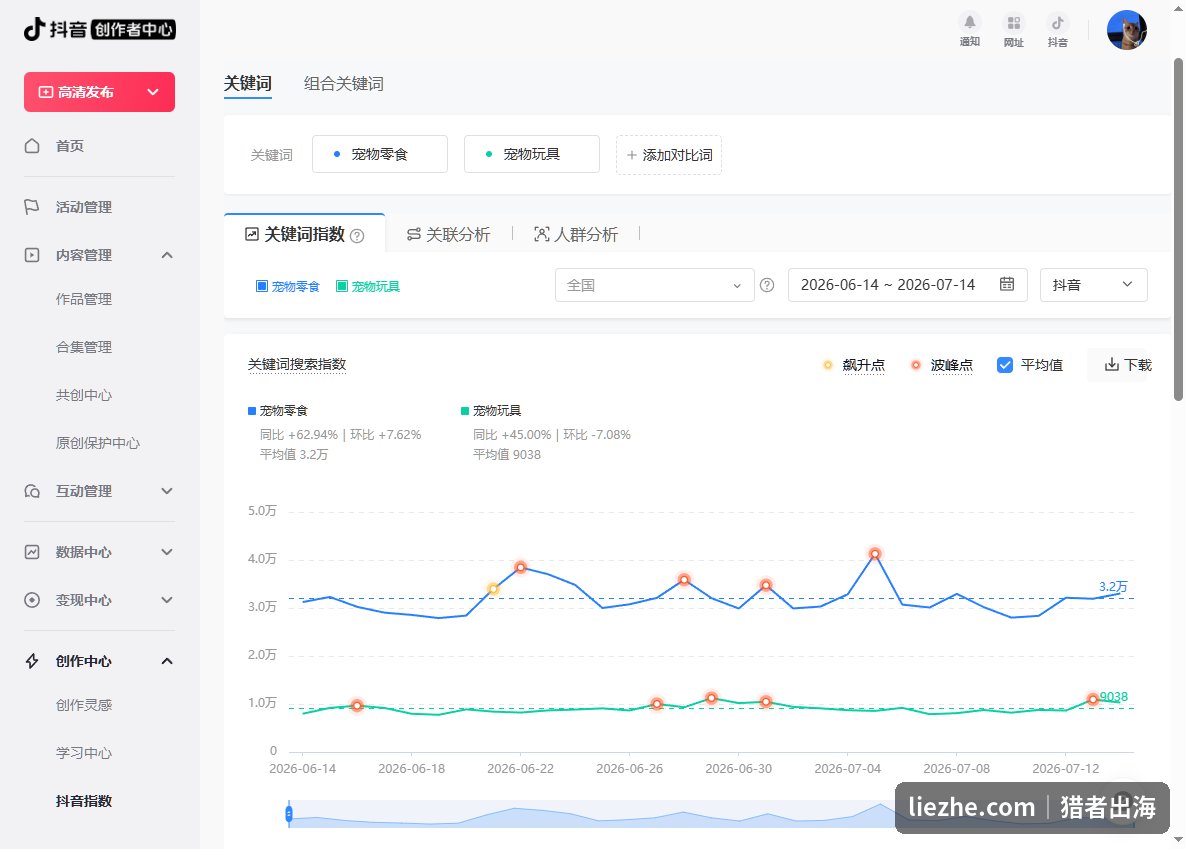The height and width of the screenshot is (849, 1186).
Task: Click the date range input field
Action: tap(908, 285)
